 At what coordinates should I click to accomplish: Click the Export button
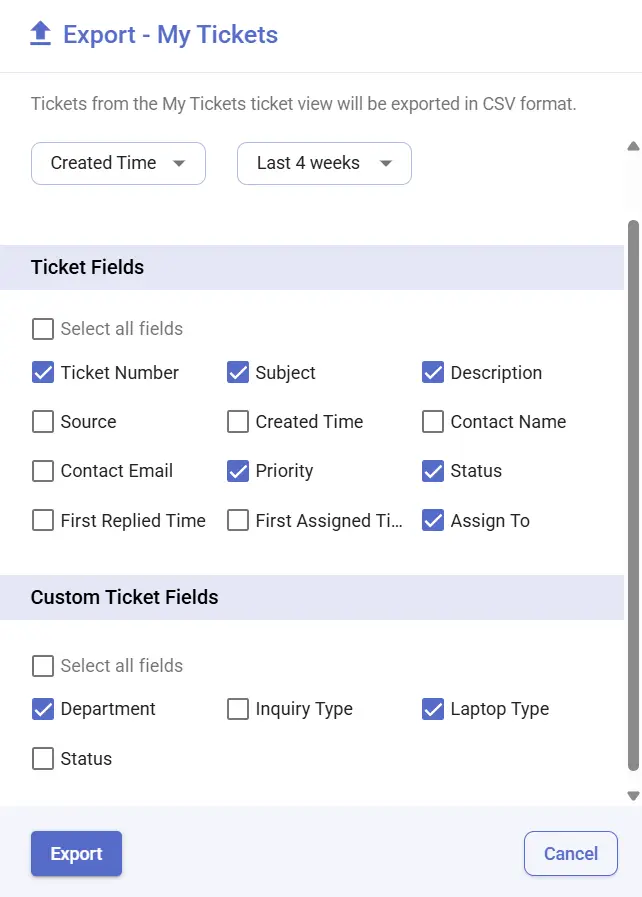pos(76,853)
